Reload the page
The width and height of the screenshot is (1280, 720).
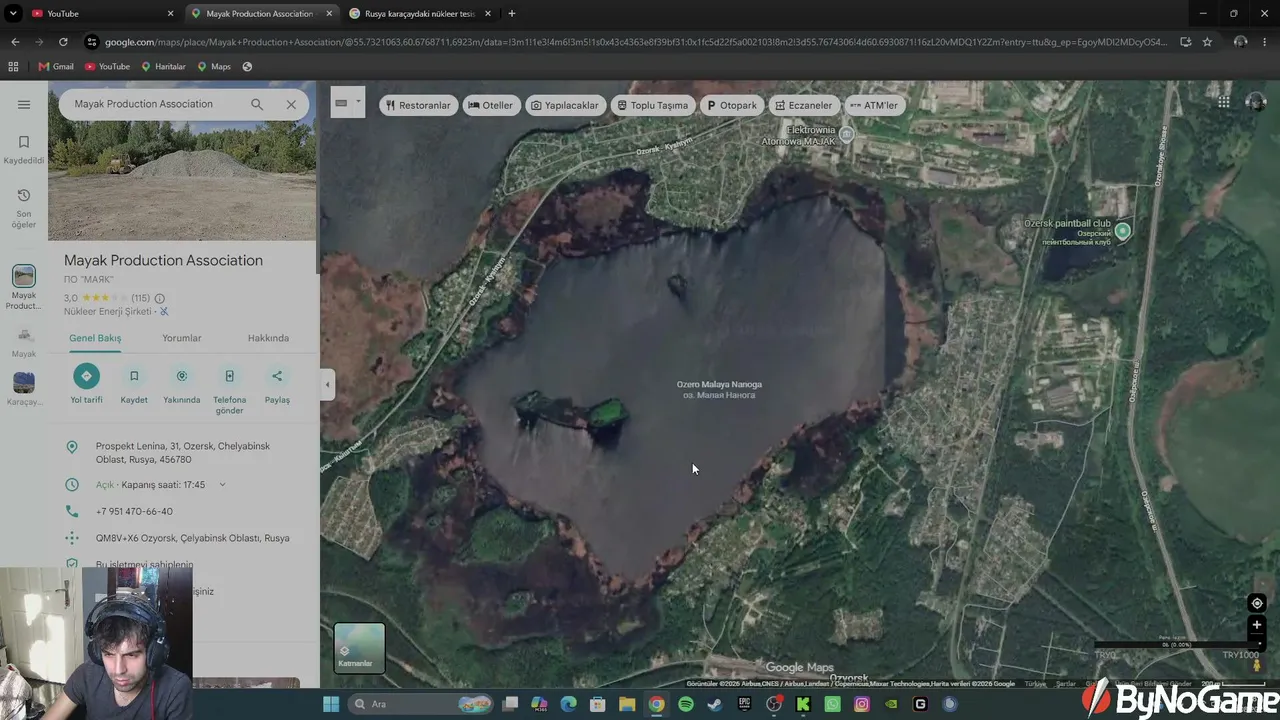tap(63, 42)
